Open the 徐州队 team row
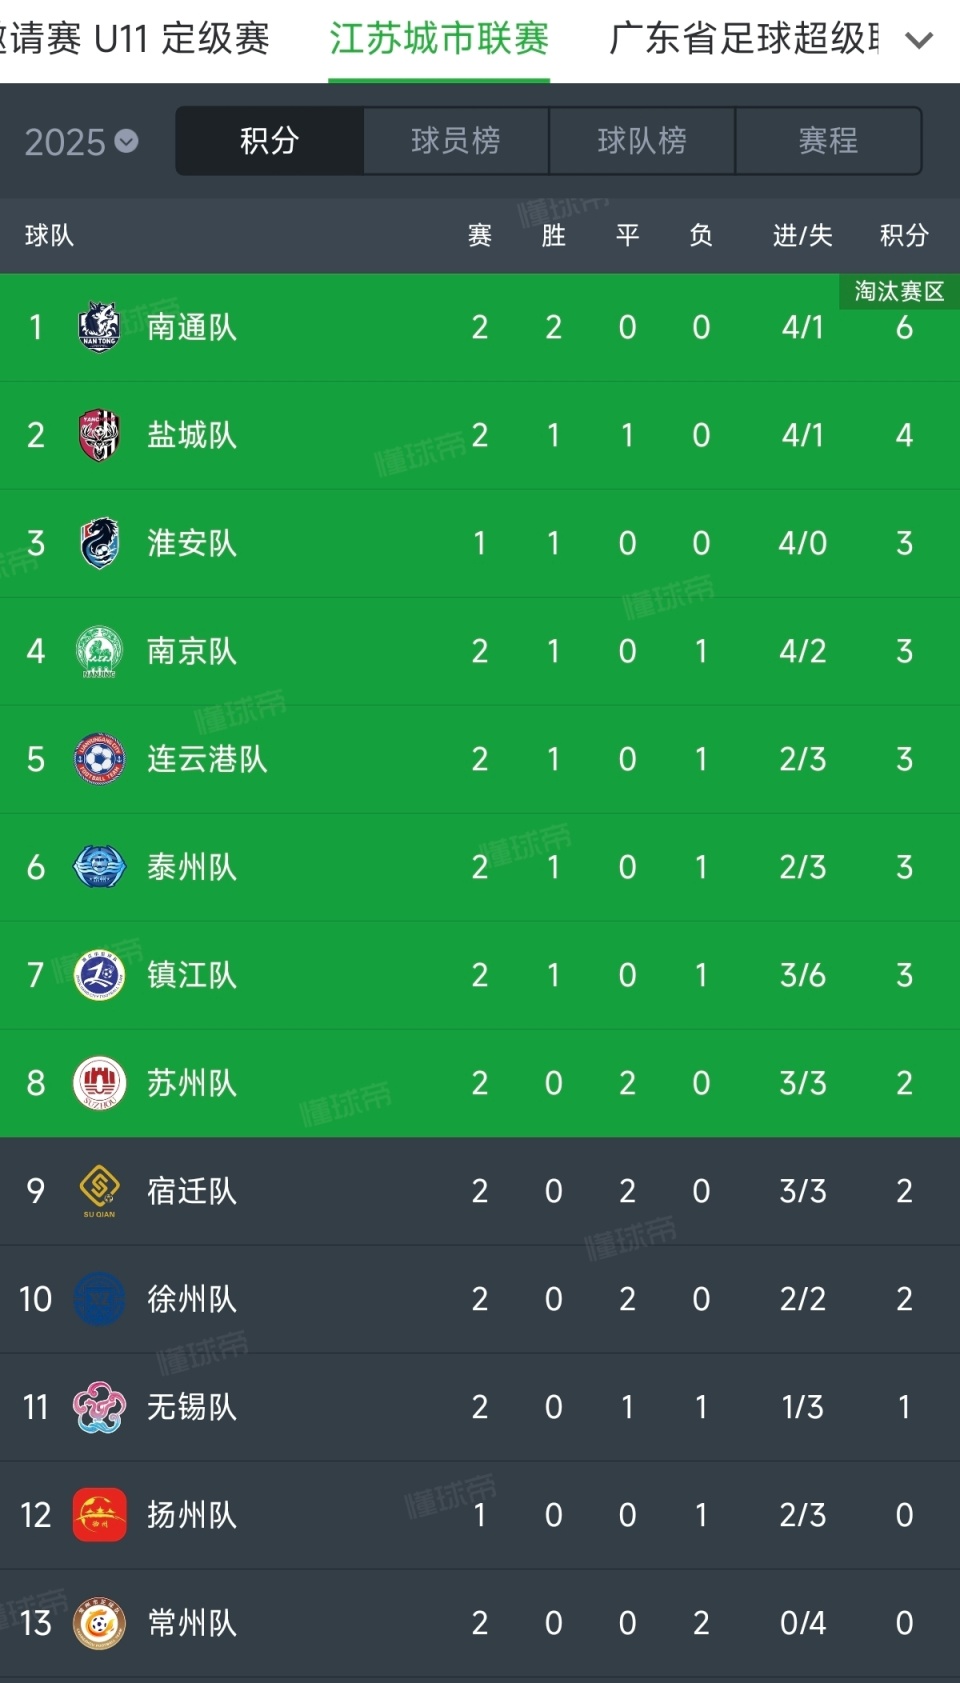Image resolution: width=960 pixels, height=1683 pixels. (x=480, y=1299)
